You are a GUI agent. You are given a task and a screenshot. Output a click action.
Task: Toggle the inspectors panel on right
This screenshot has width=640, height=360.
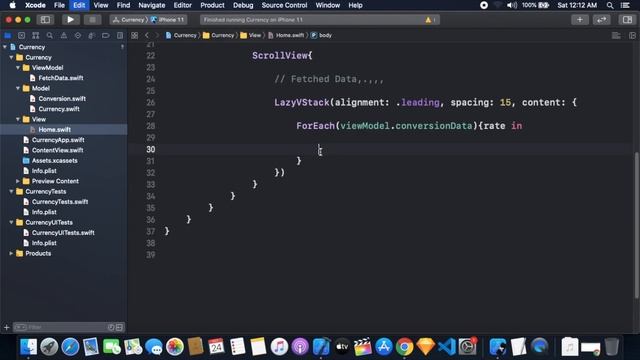coord(627,20)
